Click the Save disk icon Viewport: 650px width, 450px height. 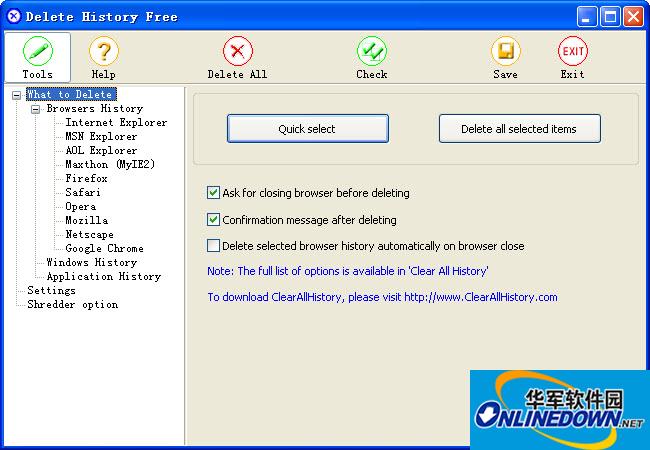[x=505, y=57]
